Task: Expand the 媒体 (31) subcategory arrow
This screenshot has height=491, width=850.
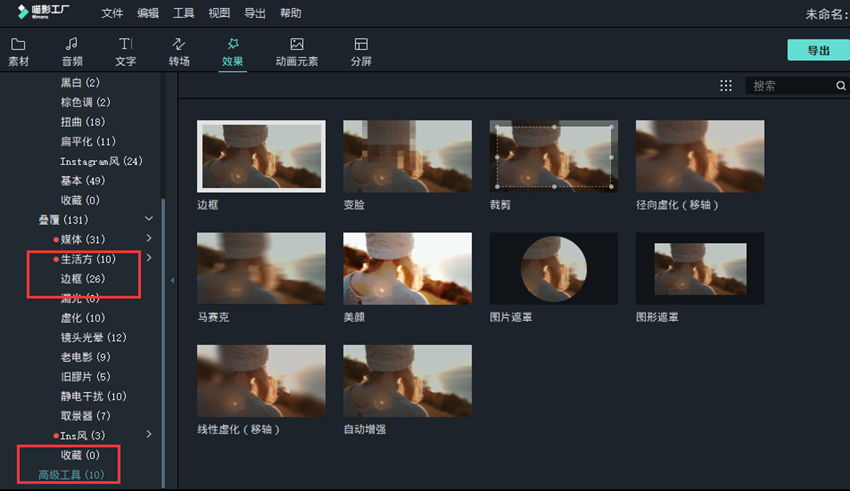Action: (x=149, y=238)
